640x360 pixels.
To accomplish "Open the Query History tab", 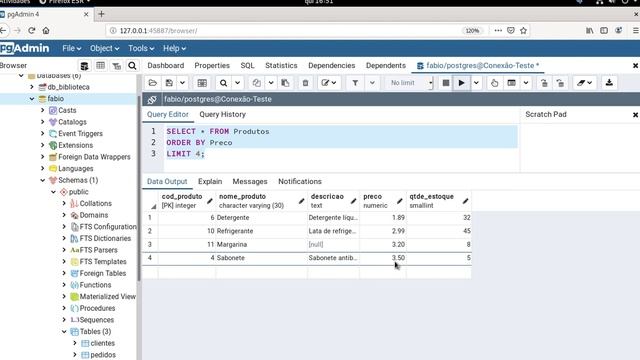I will 222,114.
